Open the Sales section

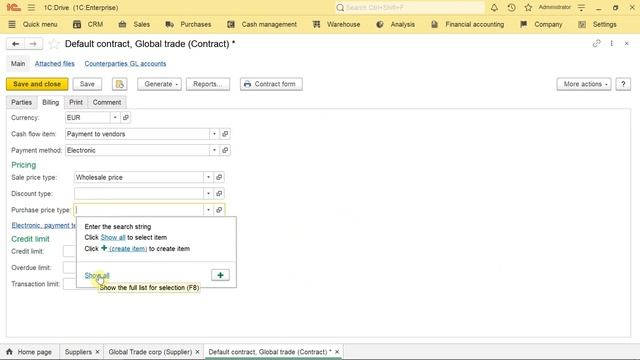click(x=134, y=24)
